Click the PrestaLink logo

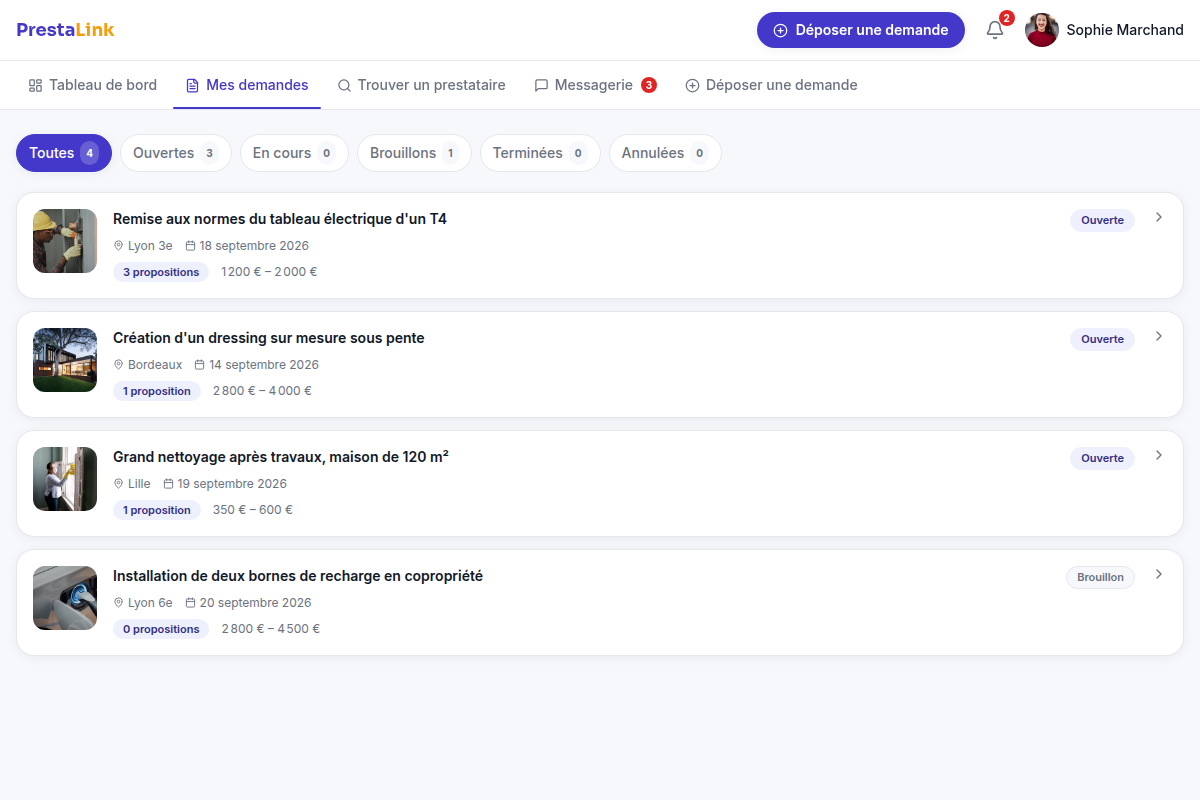65,30
